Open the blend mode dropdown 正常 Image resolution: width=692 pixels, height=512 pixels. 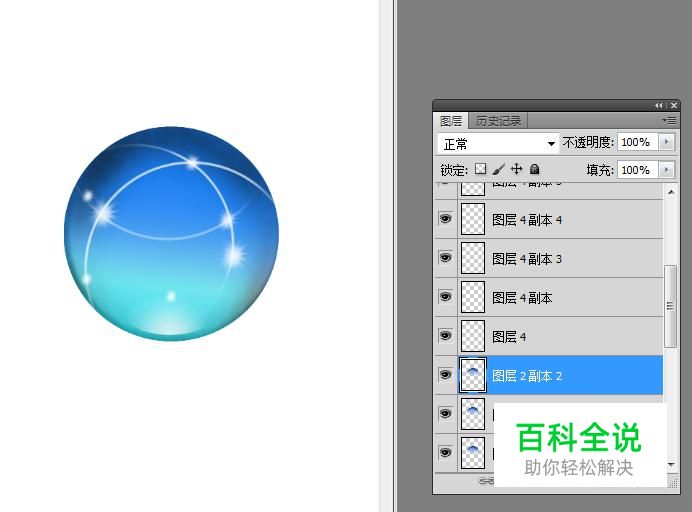498,143
